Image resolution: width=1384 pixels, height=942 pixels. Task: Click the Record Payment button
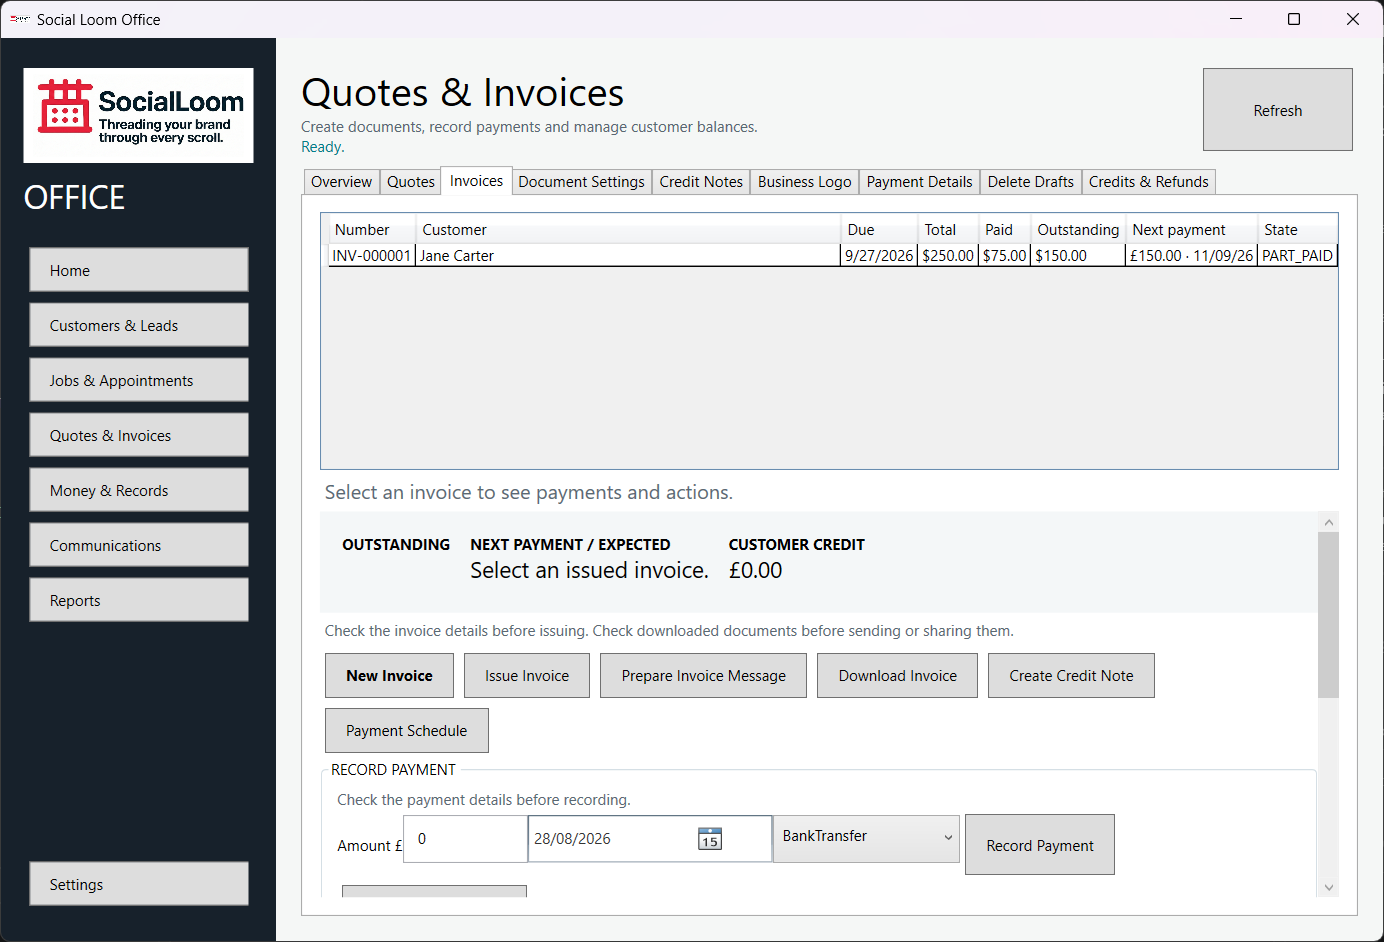pos(1039,845)
